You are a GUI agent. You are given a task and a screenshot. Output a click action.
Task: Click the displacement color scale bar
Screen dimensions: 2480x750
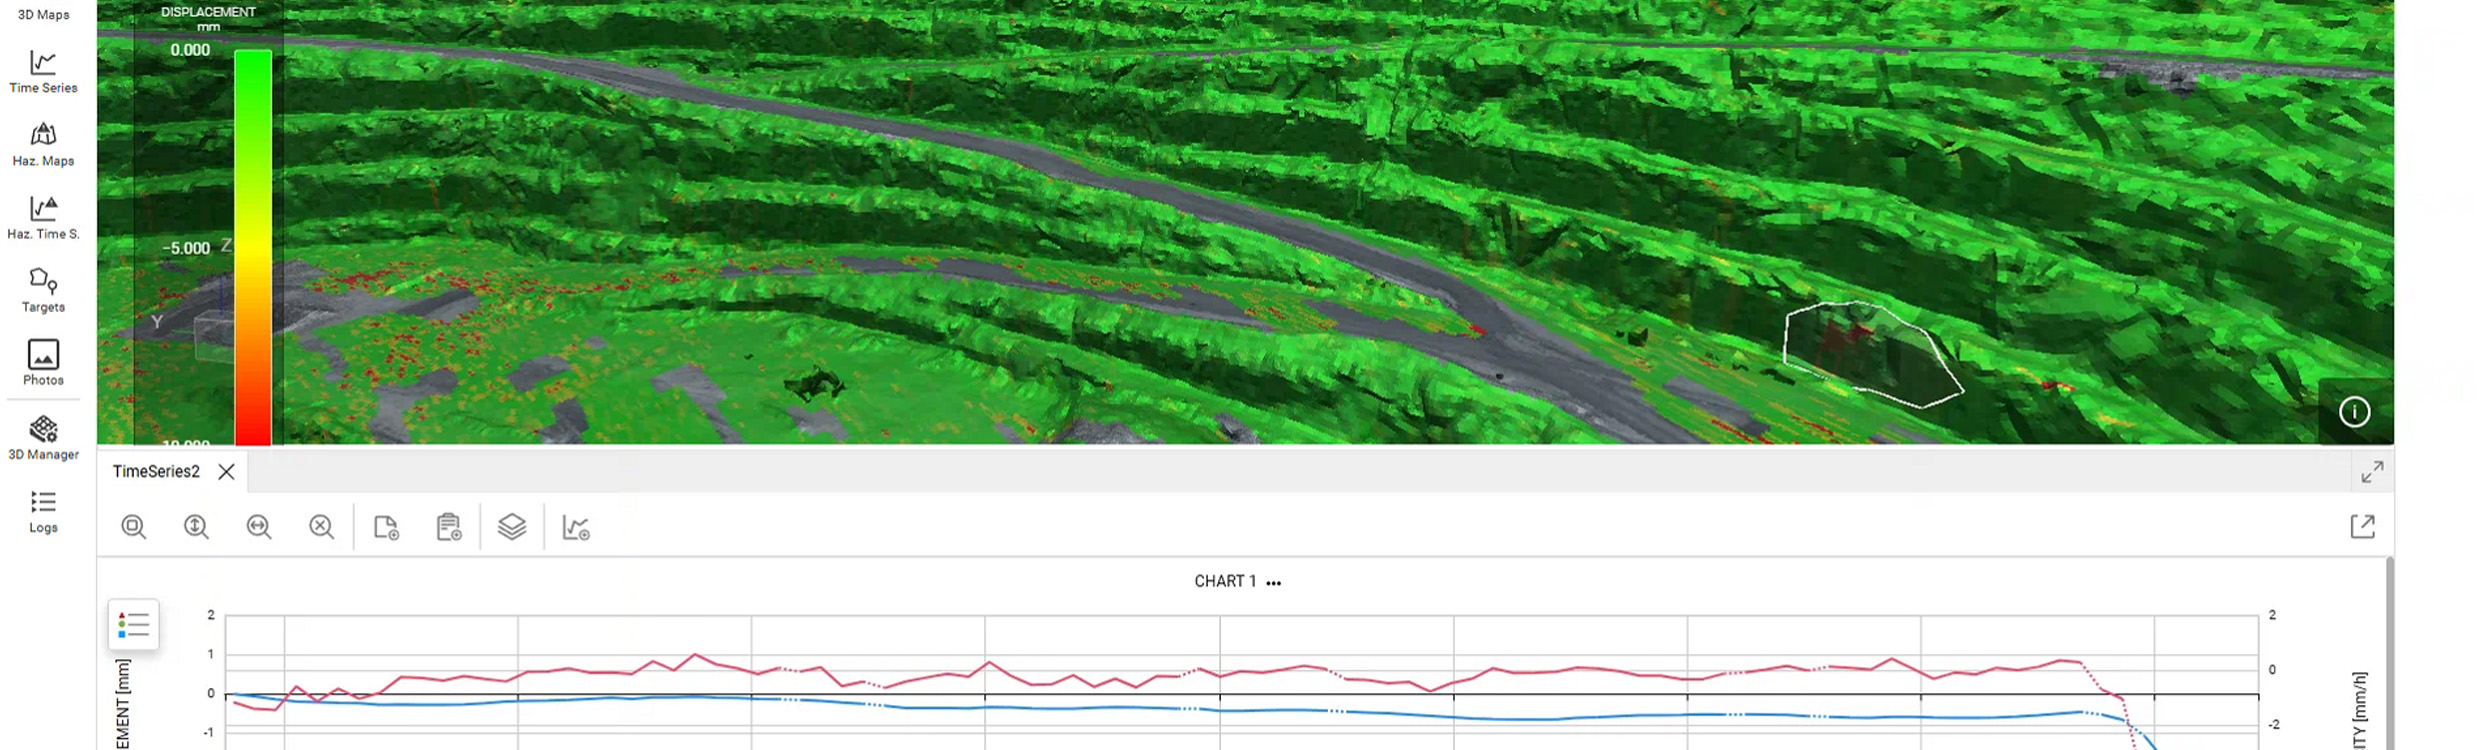(x=253, y=247)
